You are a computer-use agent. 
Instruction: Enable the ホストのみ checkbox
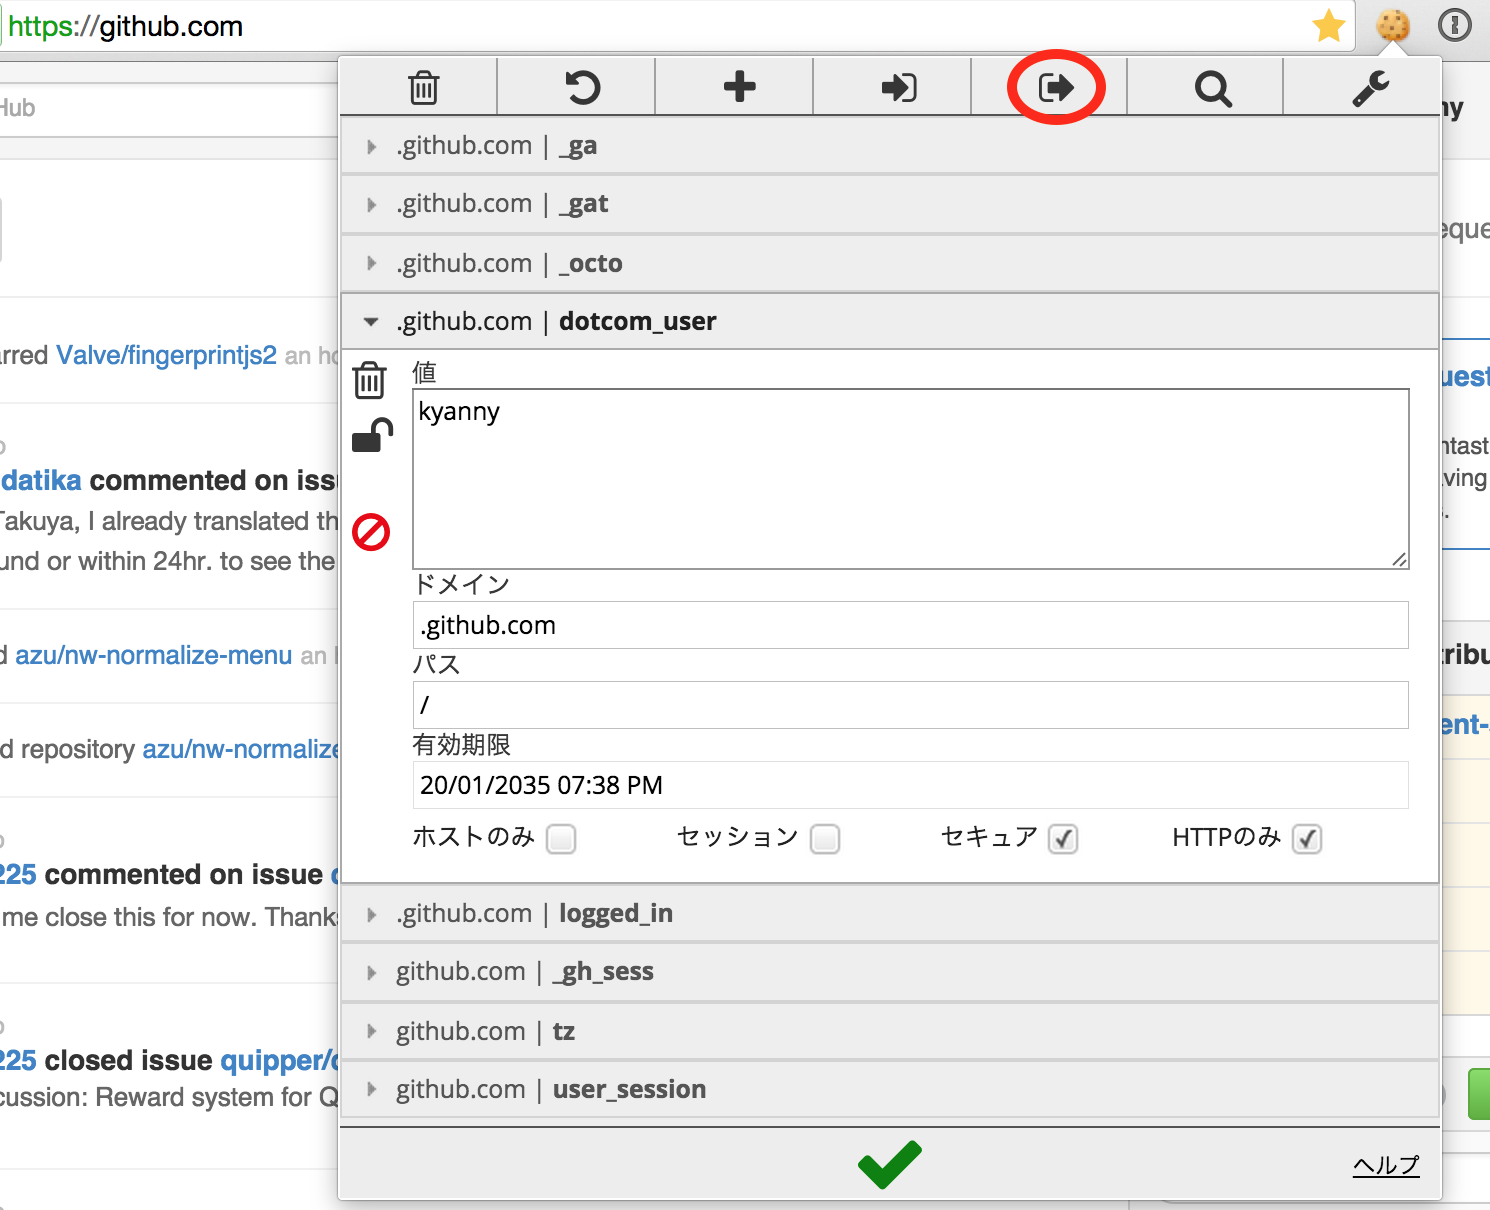561,840
